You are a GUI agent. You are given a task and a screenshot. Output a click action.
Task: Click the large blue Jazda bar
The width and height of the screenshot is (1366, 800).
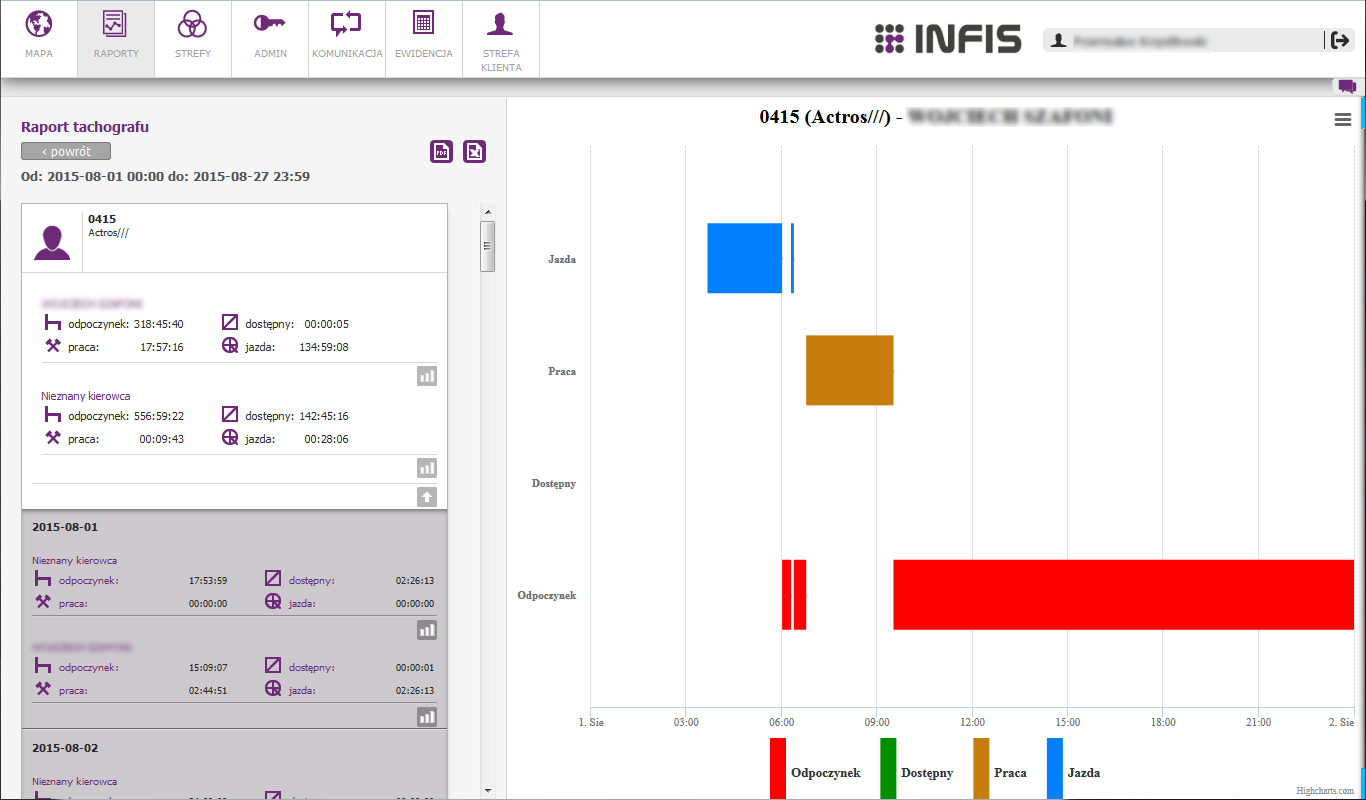pyautogui.click(x=744, y=258)
